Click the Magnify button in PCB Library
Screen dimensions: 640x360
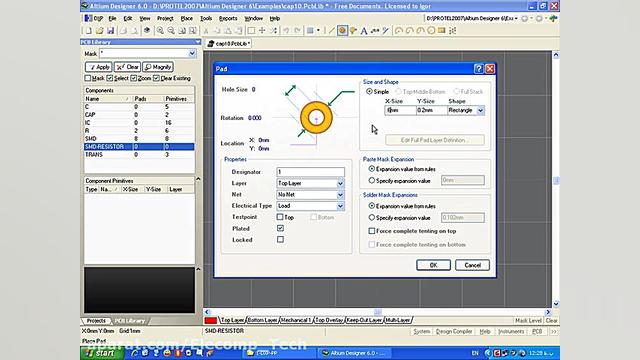(158, 67)
